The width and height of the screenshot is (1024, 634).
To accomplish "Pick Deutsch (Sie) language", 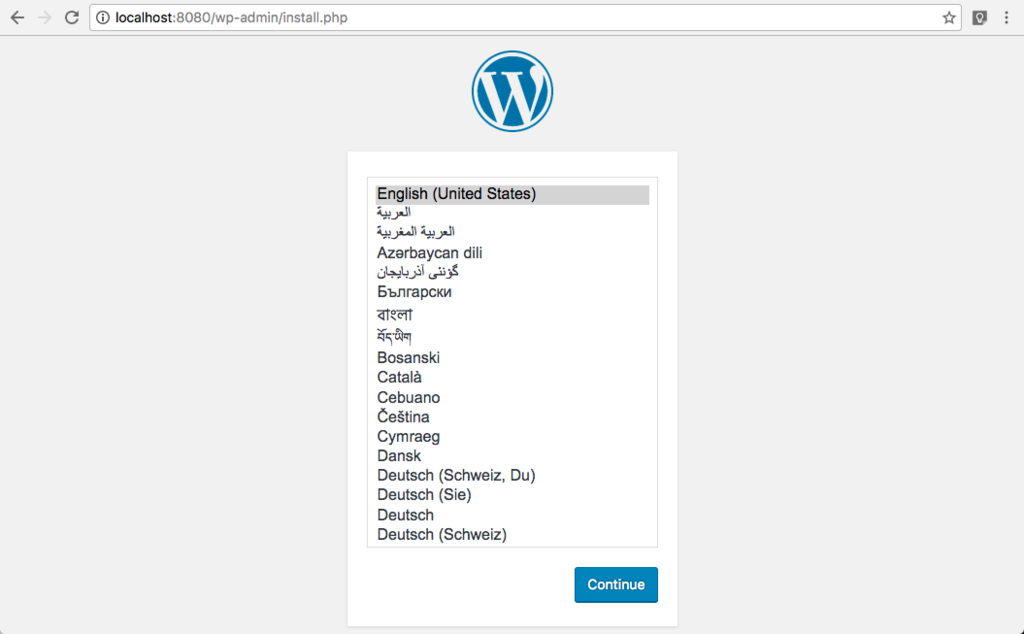I will [x=513, y=495].
